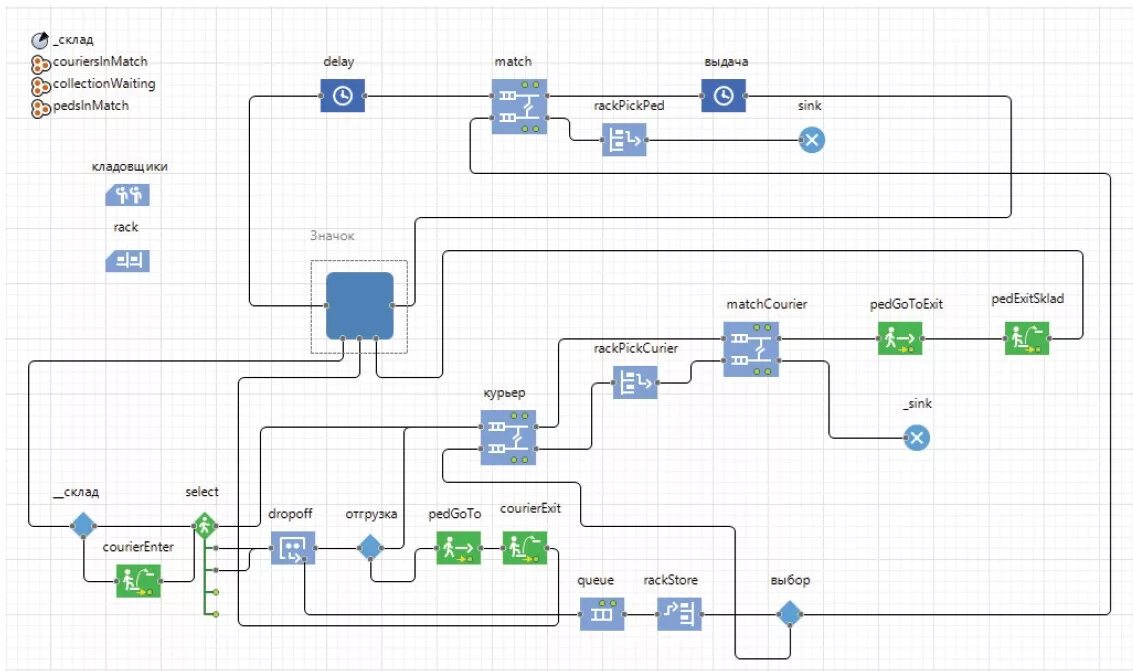Select the отгрузка diamond block
This screenshot has height=671, width=1133.
coord(370,547)
